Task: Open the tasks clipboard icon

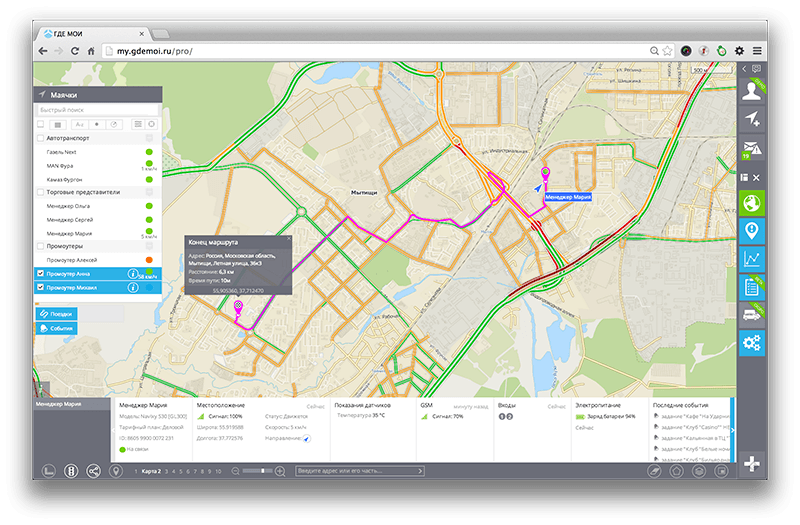Action: pyautogui.click(x=752, y=287)
